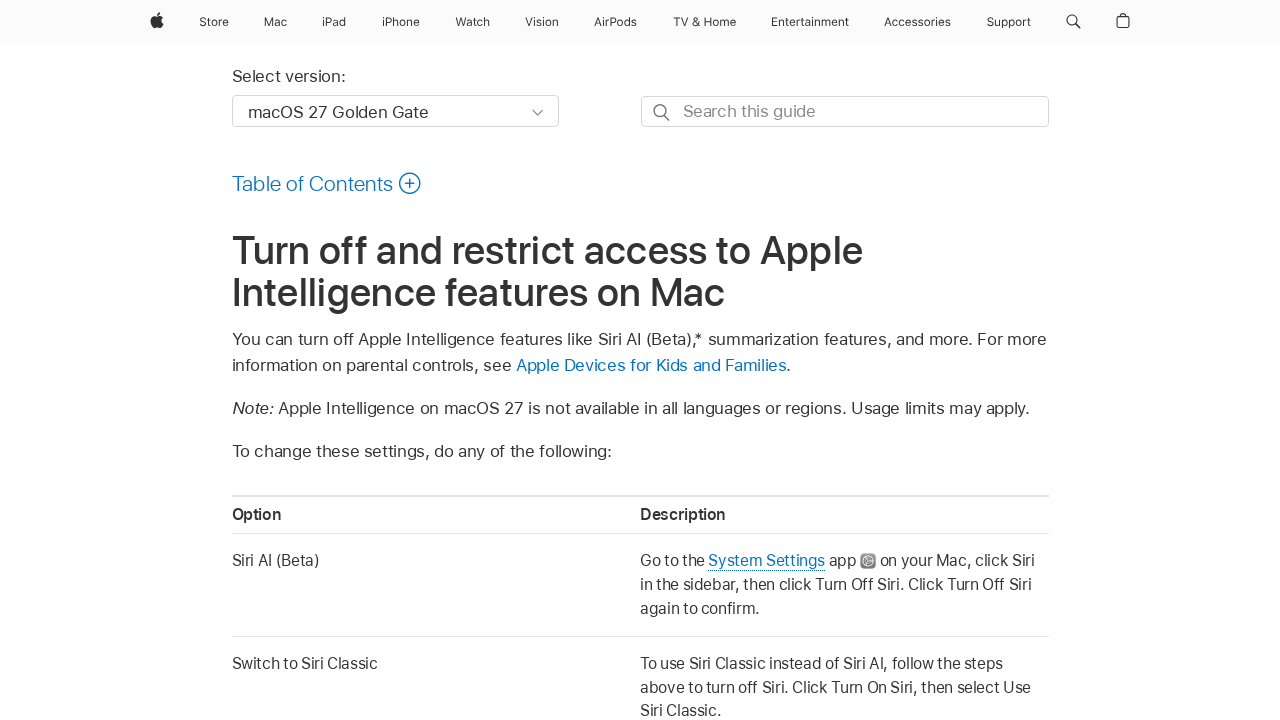This screenshot has height=720, width=1280.
Task: Click the Note about macOS 27 availability
Action: 631,408
